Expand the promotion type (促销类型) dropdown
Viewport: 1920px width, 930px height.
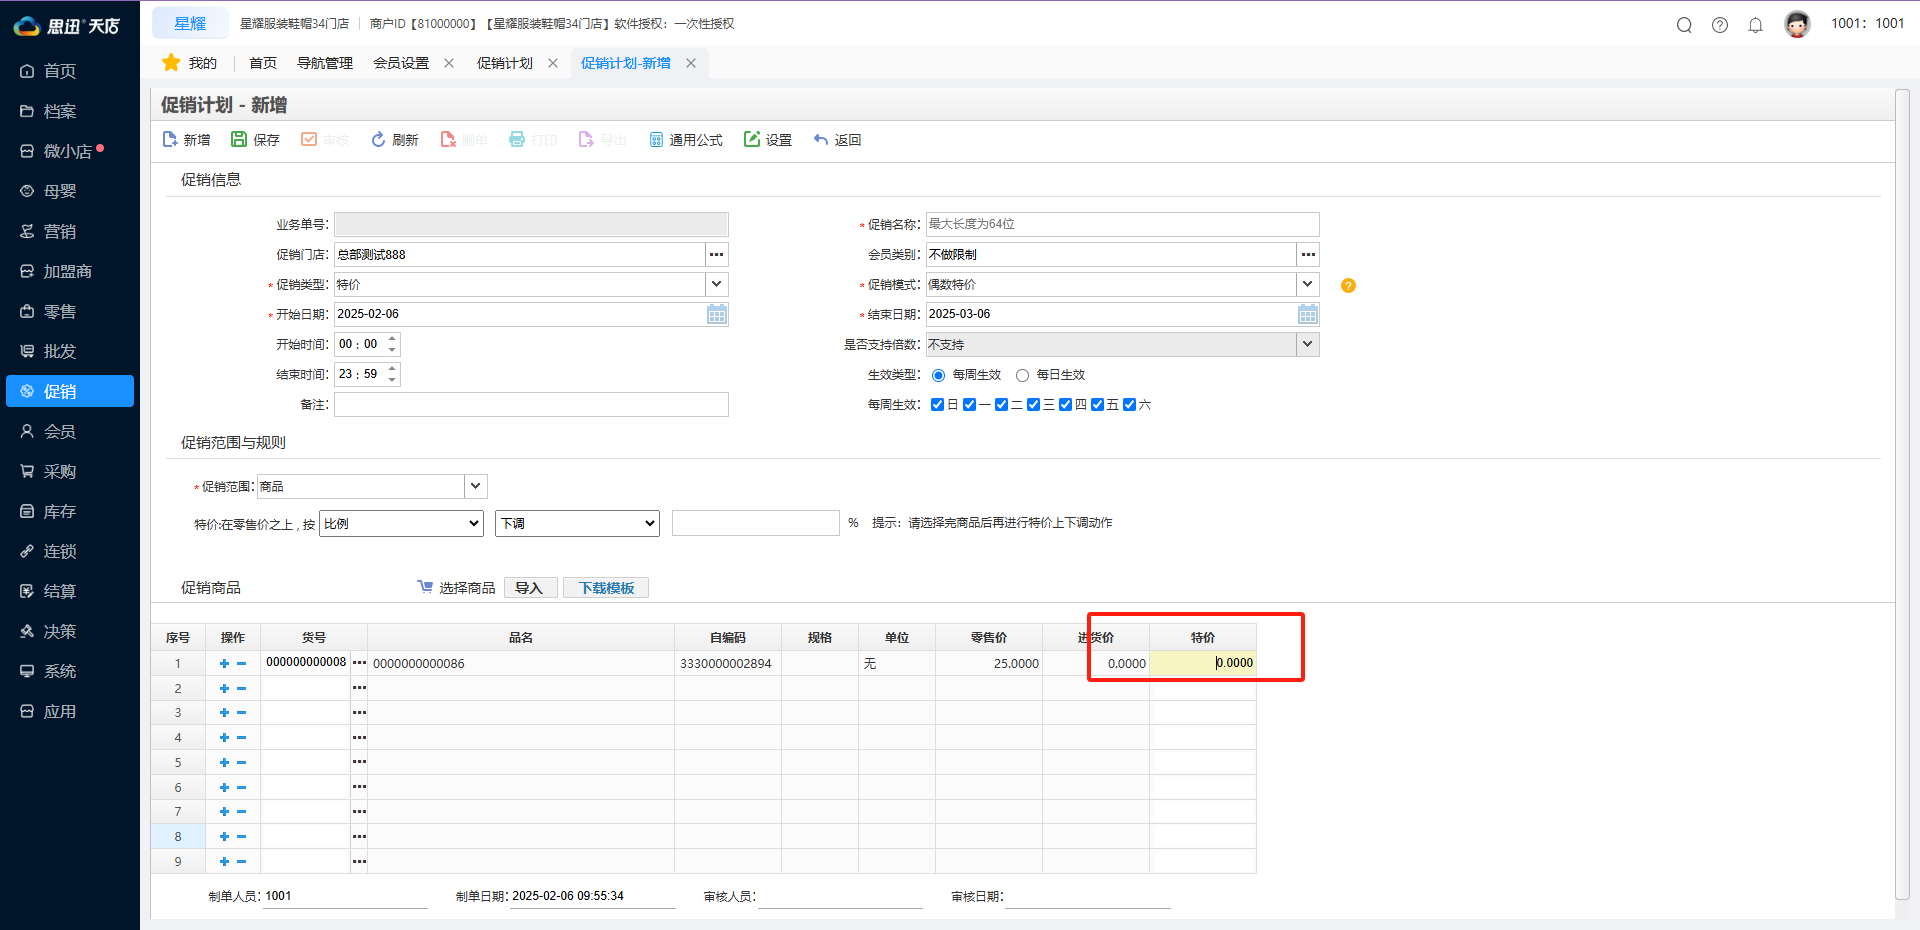(x=717, y=285)
